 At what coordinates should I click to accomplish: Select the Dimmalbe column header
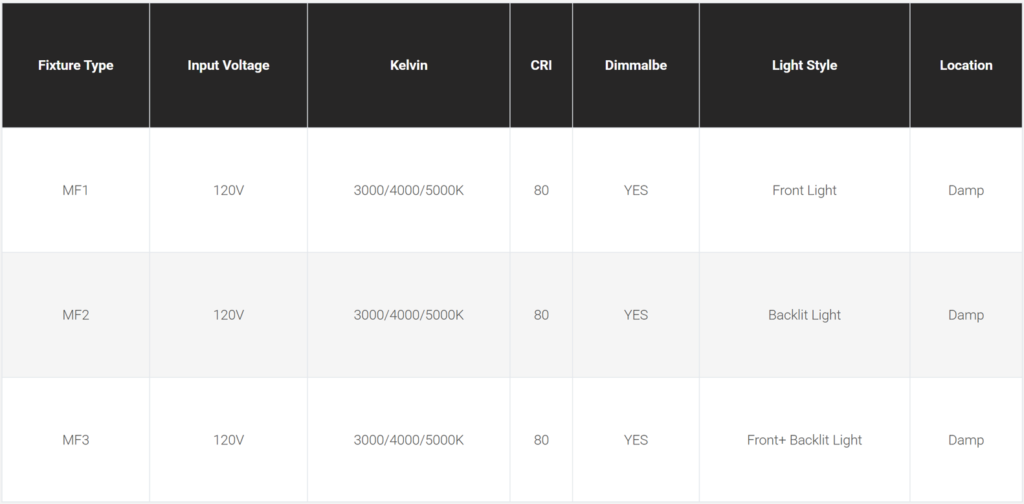point(636,65)
